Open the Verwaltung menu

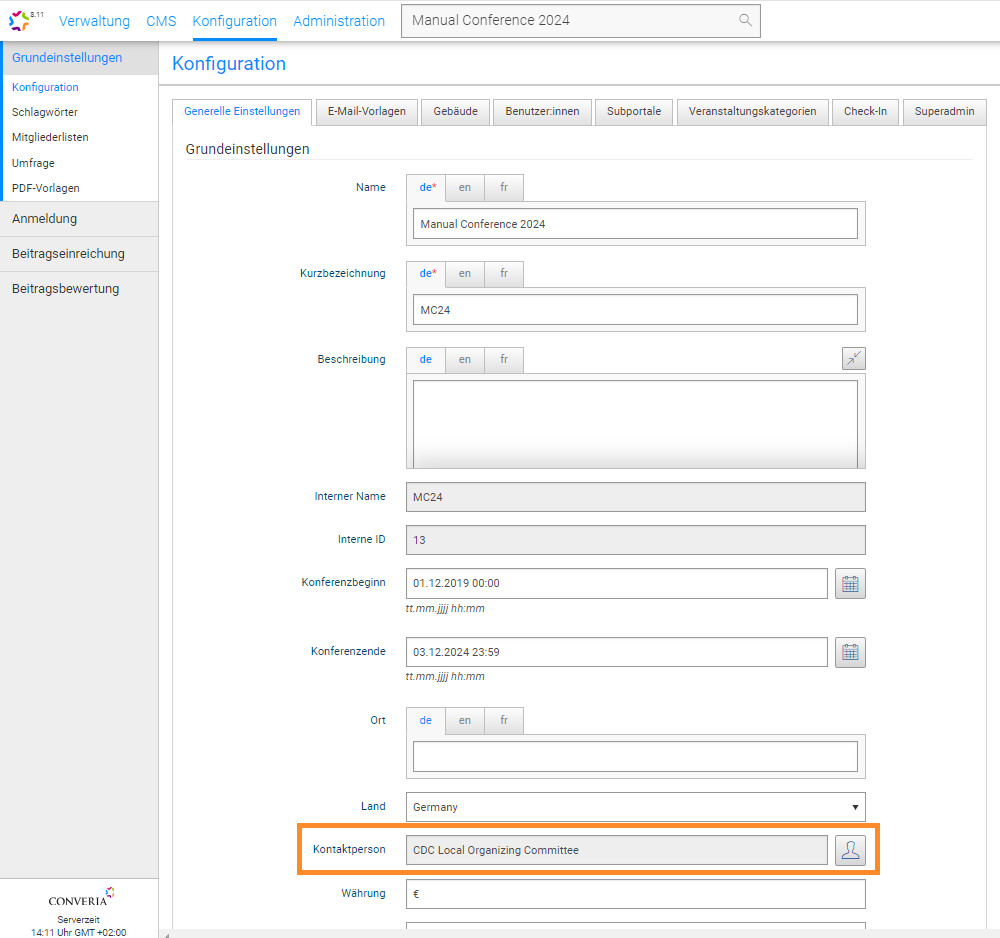94,21
